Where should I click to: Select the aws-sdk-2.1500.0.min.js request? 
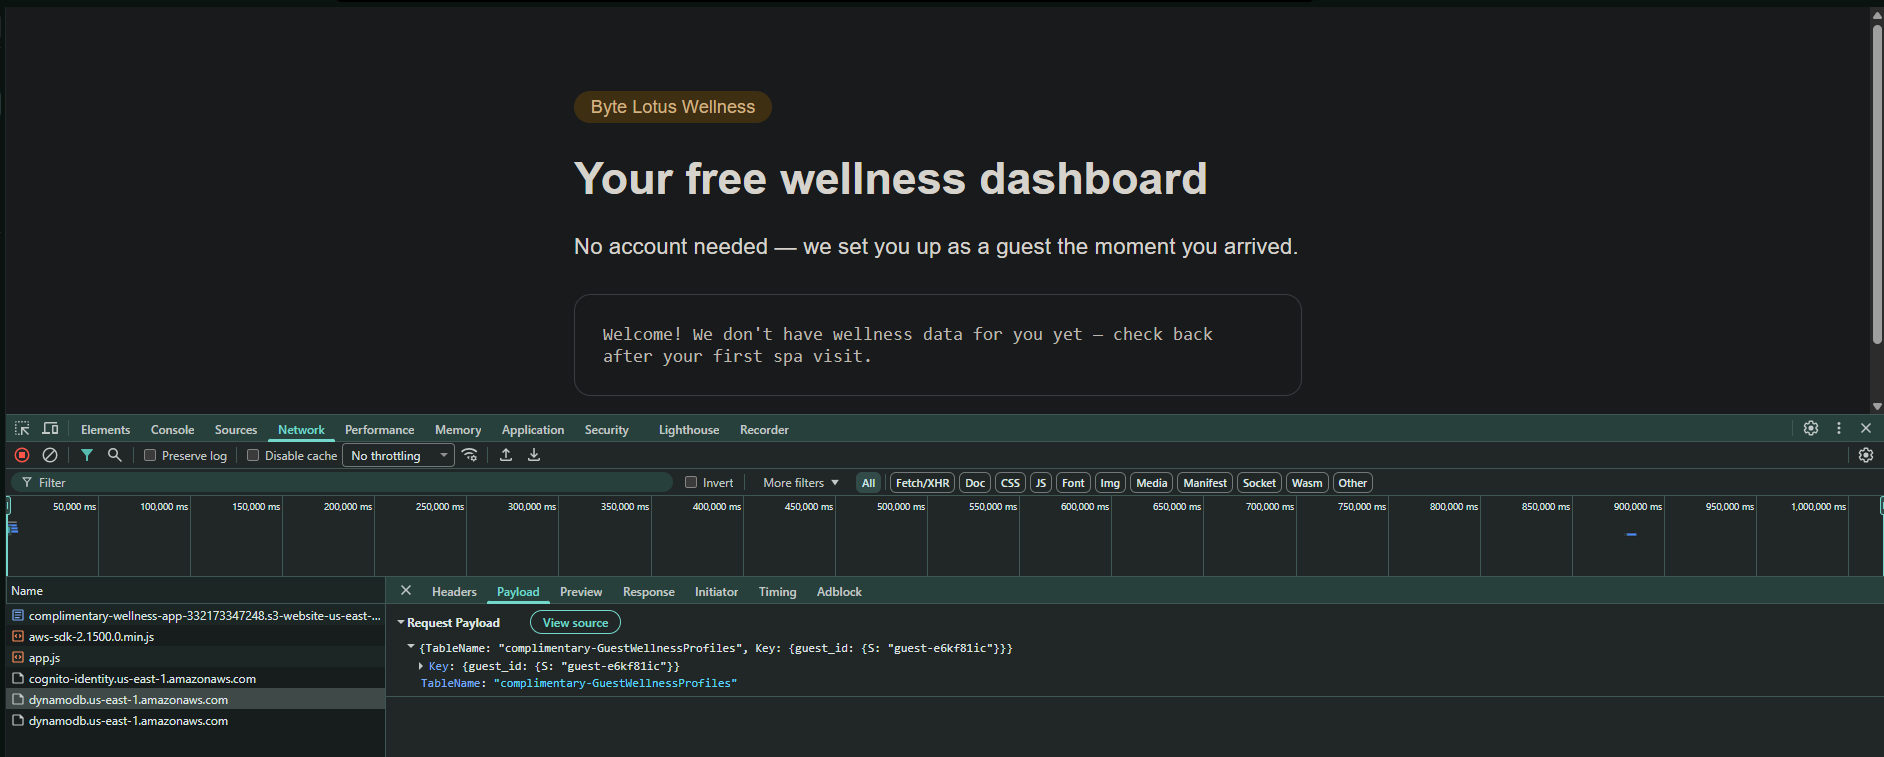point(196,637)
